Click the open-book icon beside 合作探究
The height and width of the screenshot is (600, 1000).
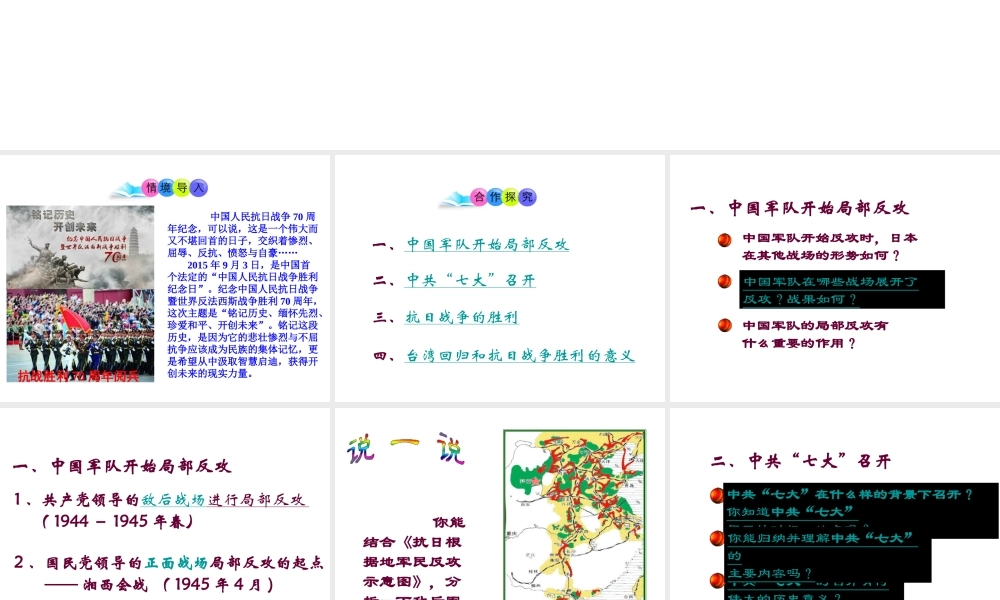click(x=455, y=199)
